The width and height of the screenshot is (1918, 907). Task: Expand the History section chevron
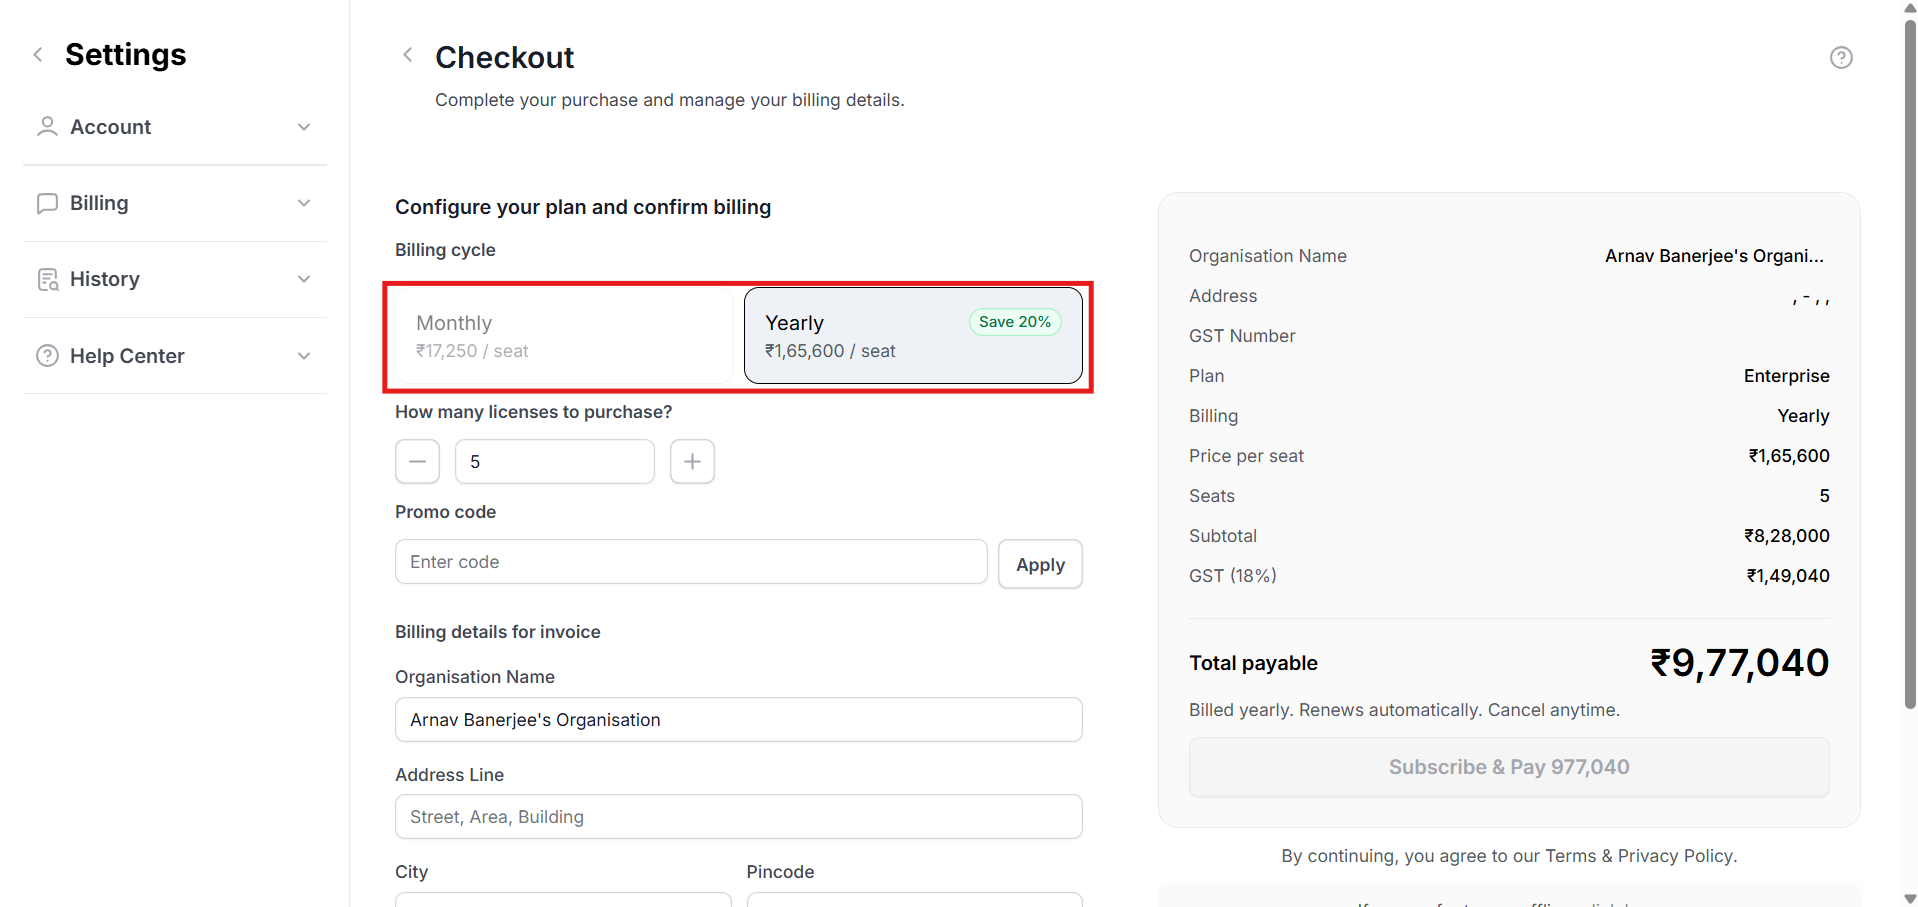[x=304, y=279]
